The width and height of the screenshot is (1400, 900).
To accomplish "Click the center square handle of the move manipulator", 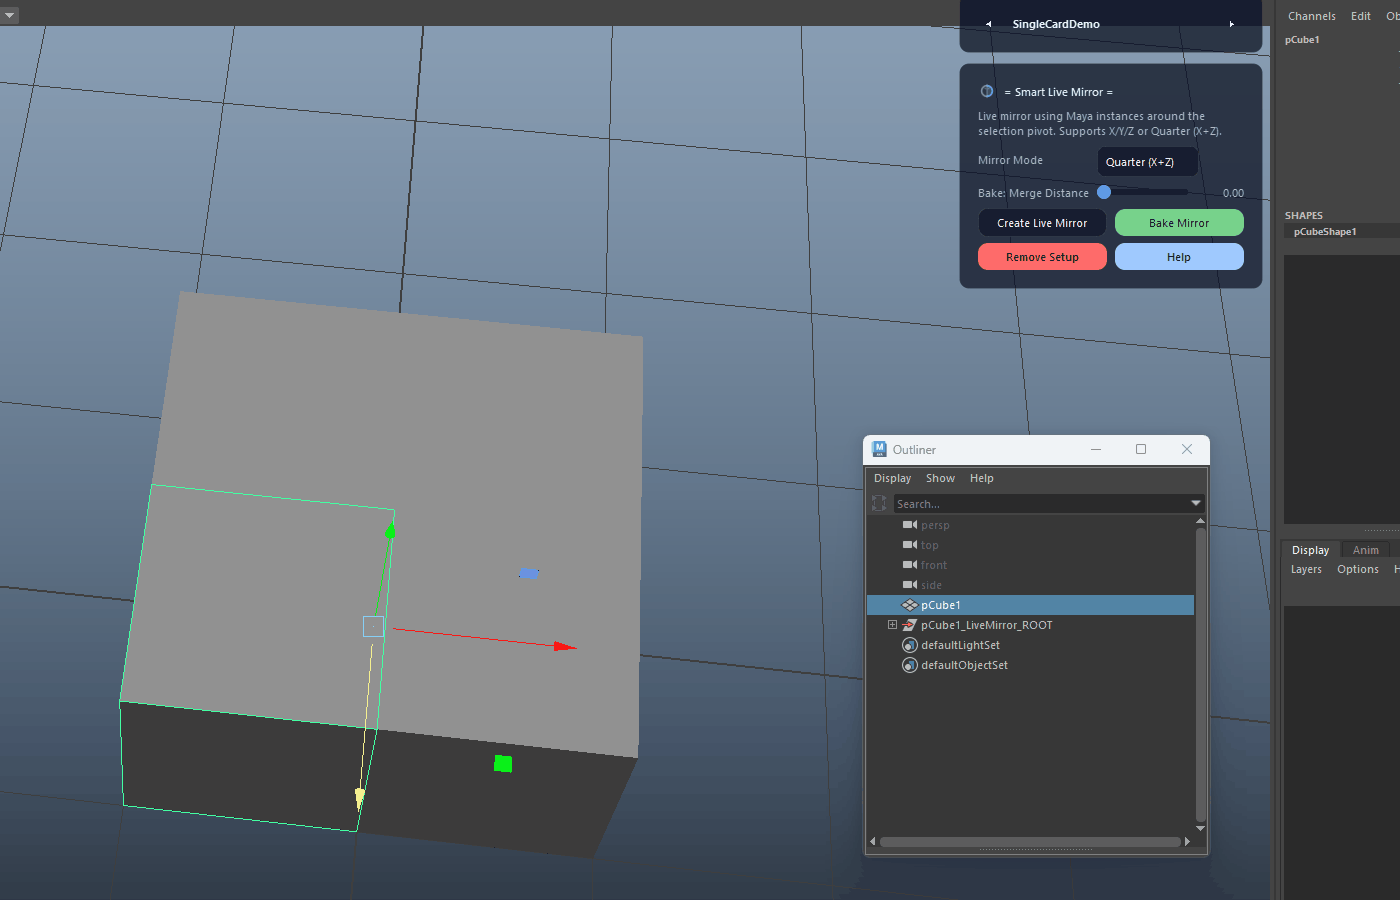I will [373, 627].
